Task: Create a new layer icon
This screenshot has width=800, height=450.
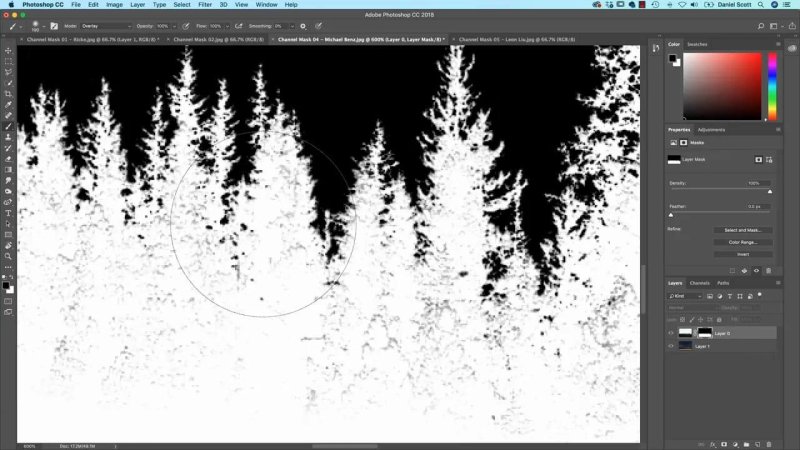Action: click(x=758, y=444)
